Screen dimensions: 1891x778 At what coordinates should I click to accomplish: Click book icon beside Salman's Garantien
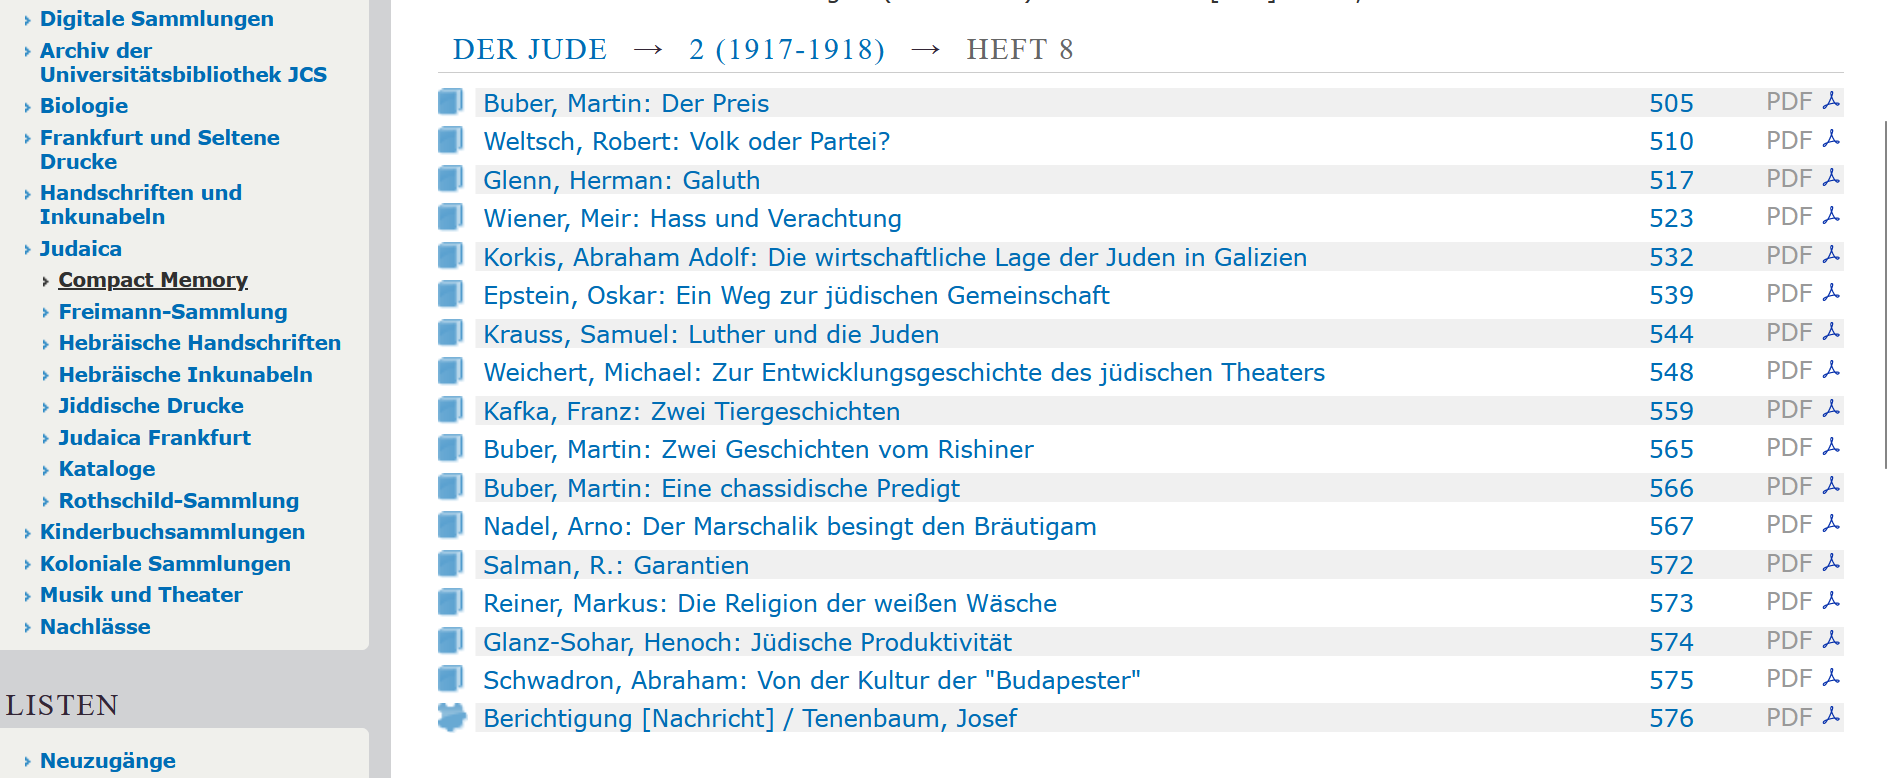coord(450,564)
